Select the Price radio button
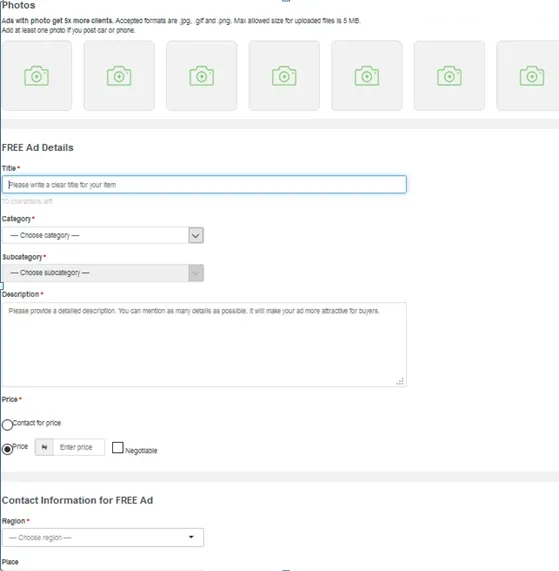The image size is (559, 571). [x=7, y=449]
